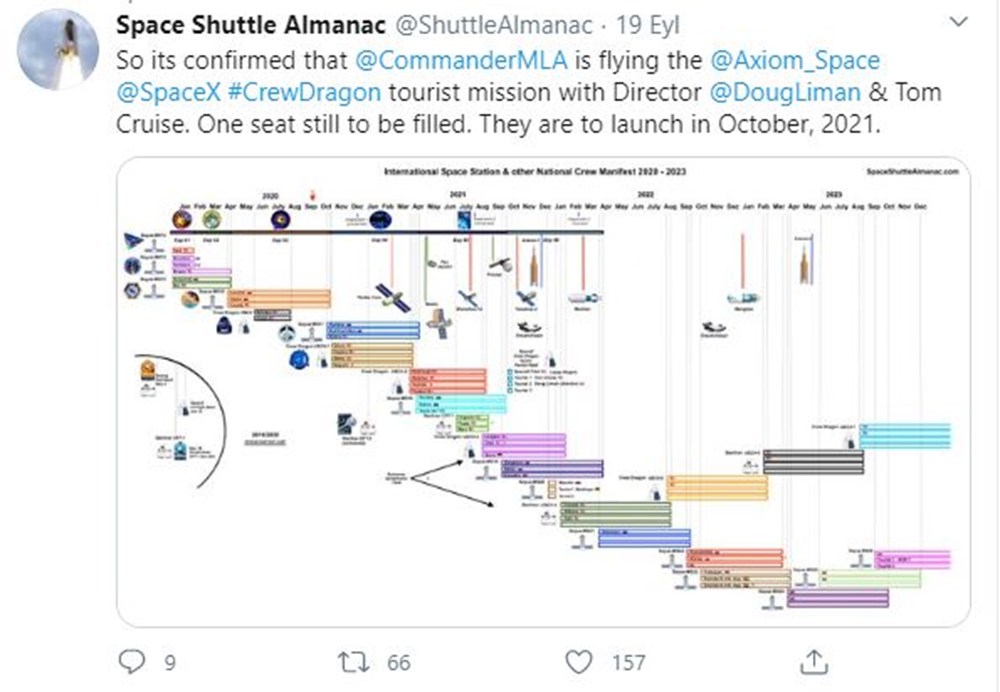1000x692 pixels.
Task: Click the reply speech bubble icon
Action: click(x=132, y=661)
